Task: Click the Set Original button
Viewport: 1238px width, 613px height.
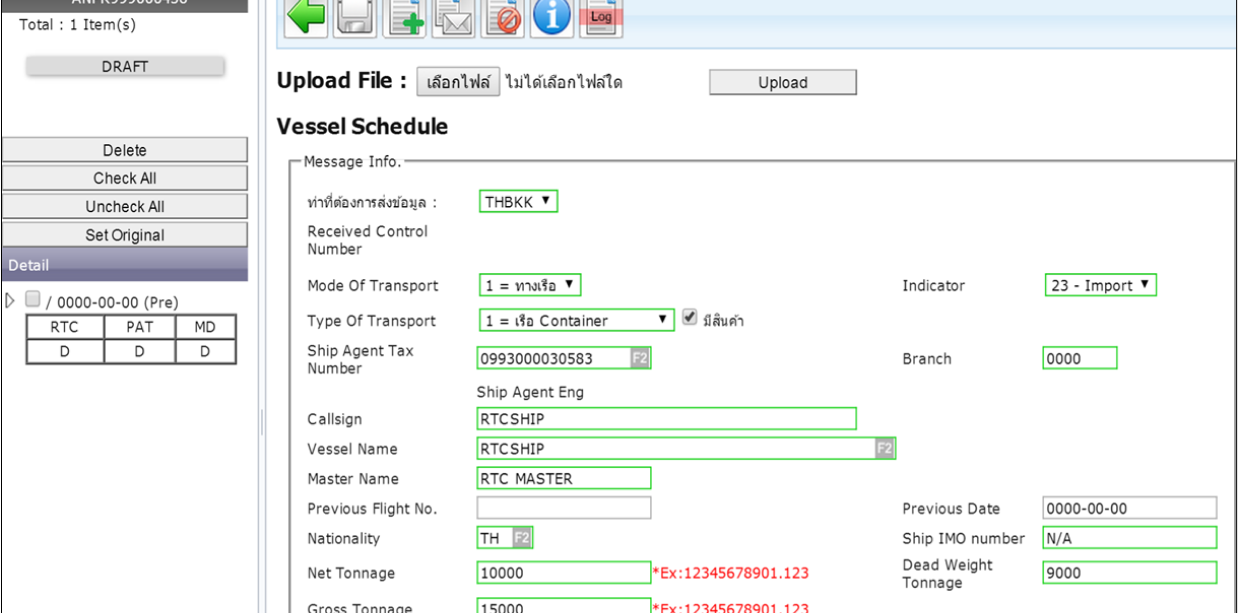Action: [x=124, y=236]
